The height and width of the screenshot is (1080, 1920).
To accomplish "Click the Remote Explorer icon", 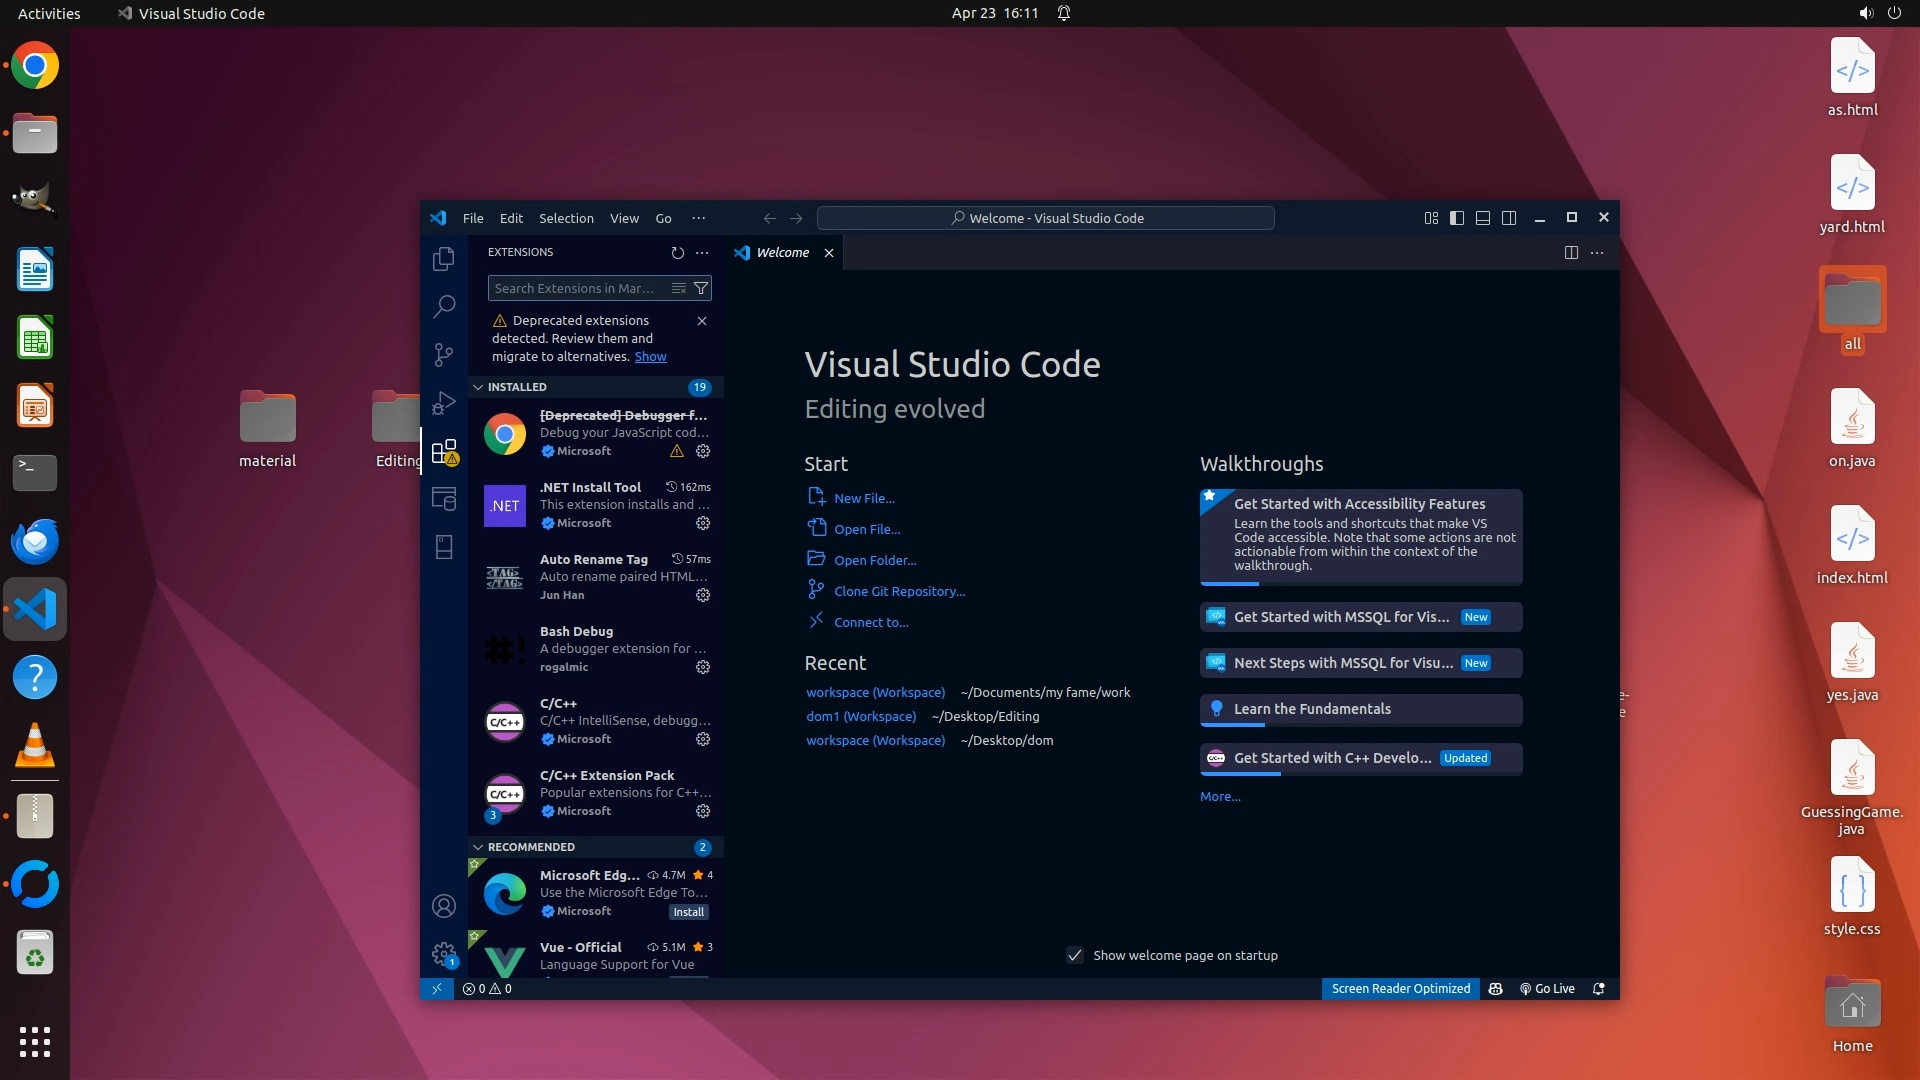I will coord(444,498).
